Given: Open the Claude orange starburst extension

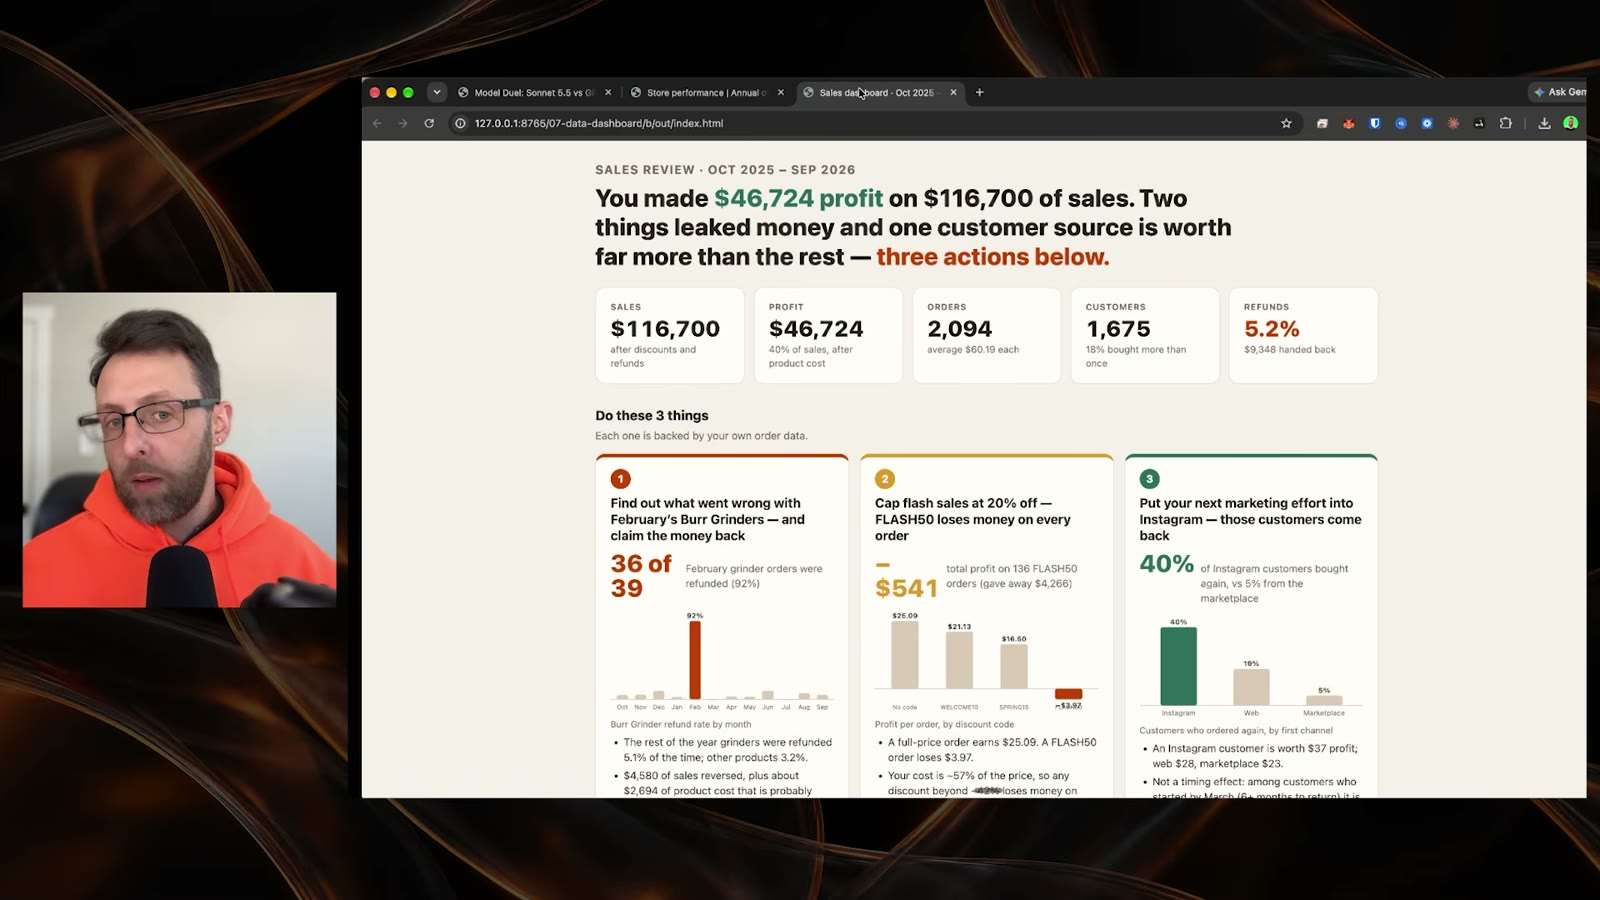Looking at the screenshot, I should [x=1453, y=123].
